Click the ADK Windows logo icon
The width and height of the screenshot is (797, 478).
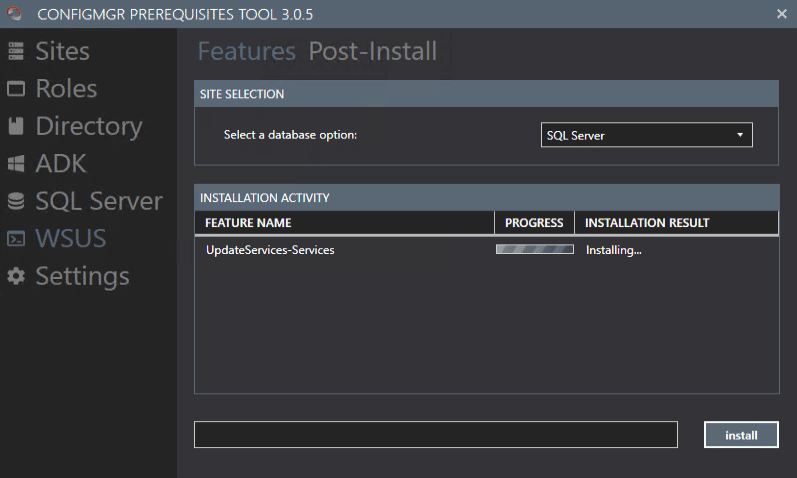(16, 164)
